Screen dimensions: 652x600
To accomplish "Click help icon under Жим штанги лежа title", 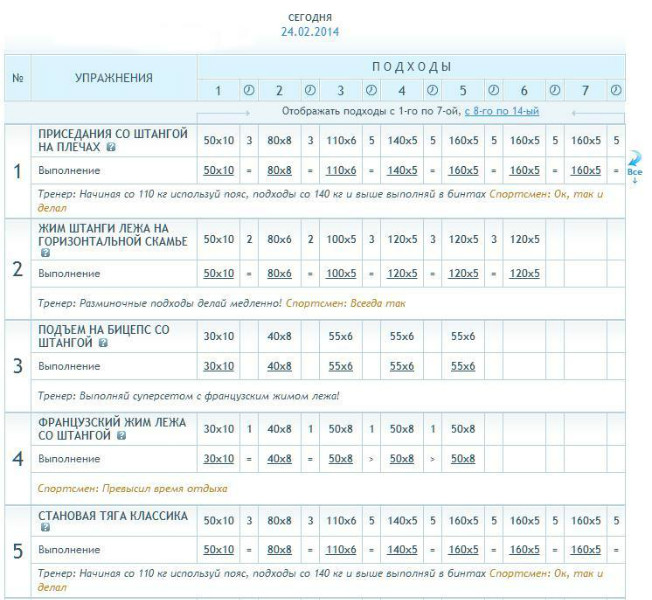I will [x=44, y=254].
